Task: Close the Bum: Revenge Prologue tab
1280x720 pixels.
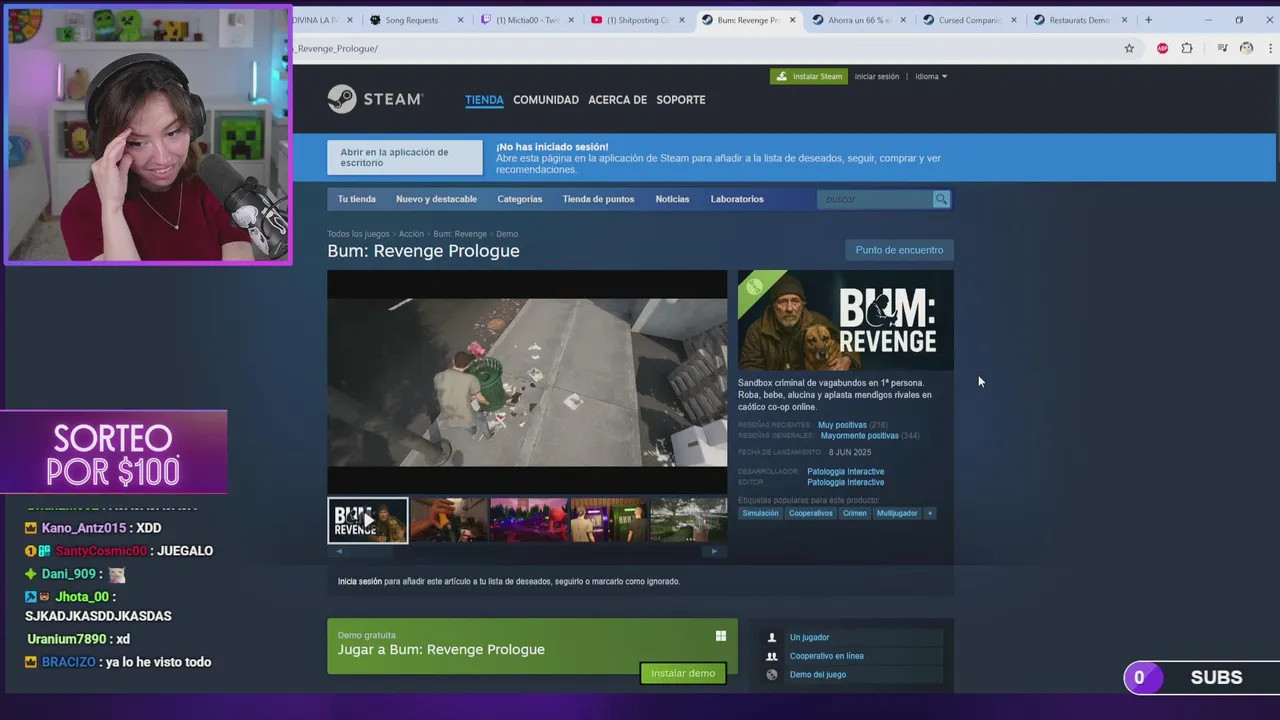Action: 793,20
